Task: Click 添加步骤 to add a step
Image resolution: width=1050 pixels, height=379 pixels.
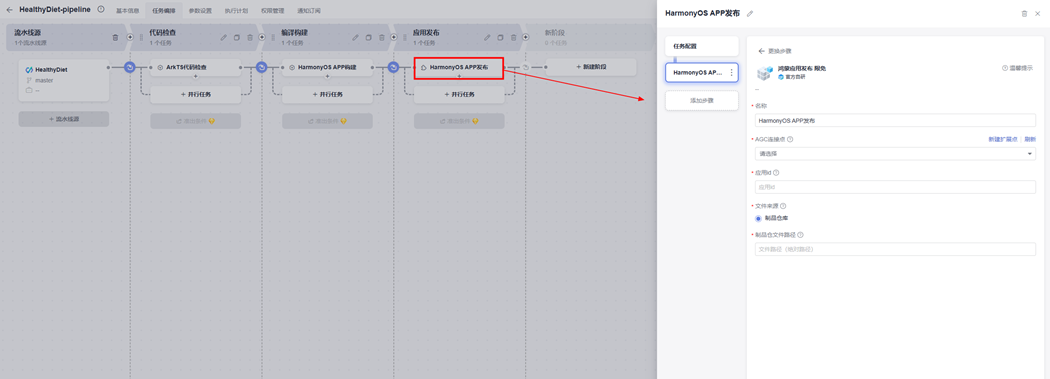Action: click(702, 100)
